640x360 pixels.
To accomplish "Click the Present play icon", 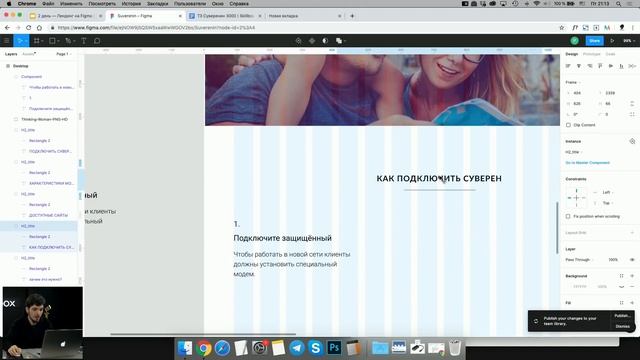I will tap(612, 41).
